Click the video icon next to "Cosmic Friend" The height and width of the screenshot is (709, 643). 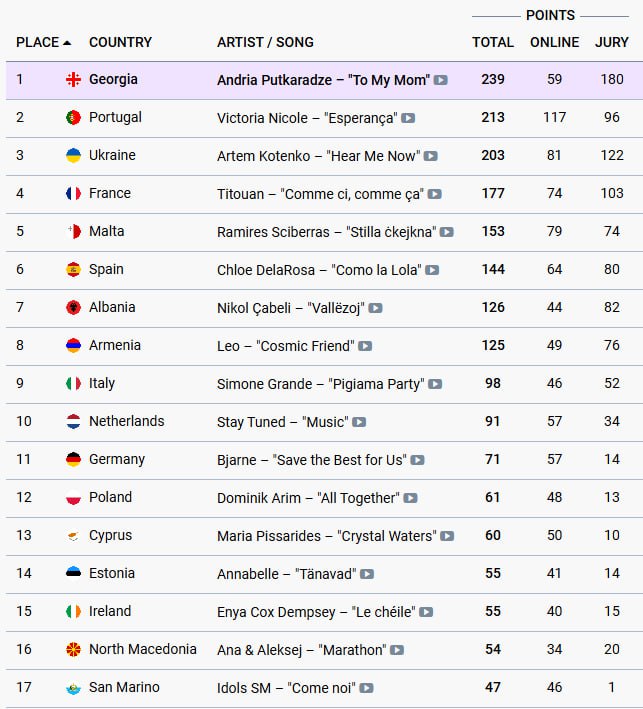click(x=365, y=346)
